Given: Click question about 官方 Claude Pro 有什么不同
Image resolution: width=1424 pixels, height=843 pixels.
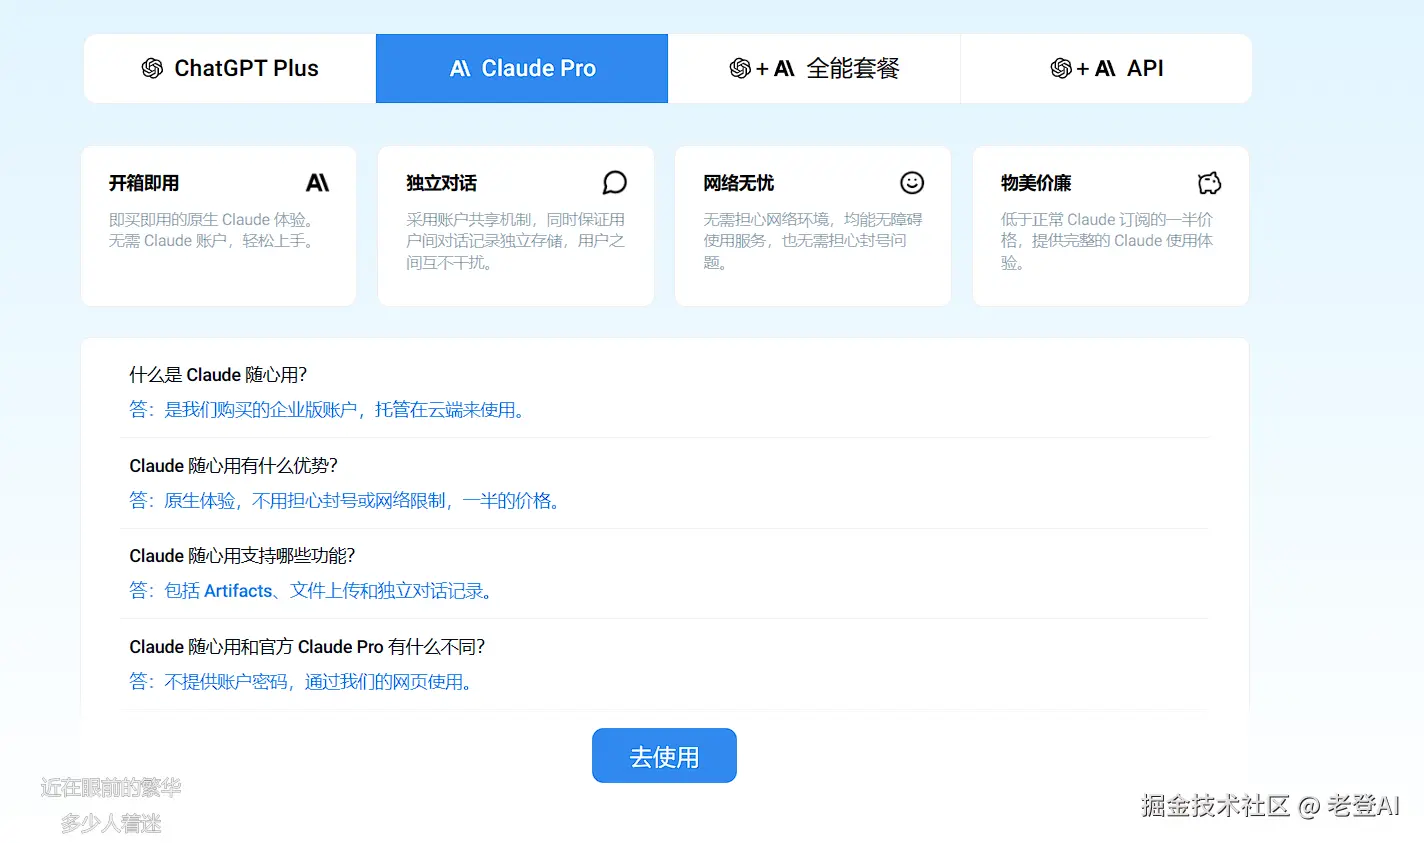Looking at the screenshot, I should point(307,647).
